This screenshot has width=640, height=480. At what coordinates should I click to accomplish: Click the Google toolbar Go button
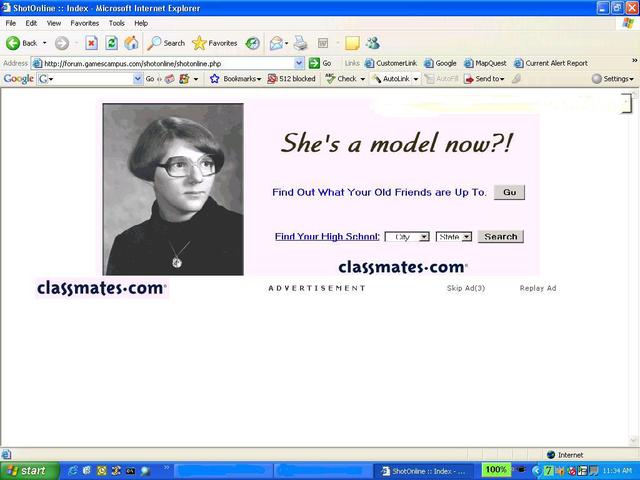[150, 79]
